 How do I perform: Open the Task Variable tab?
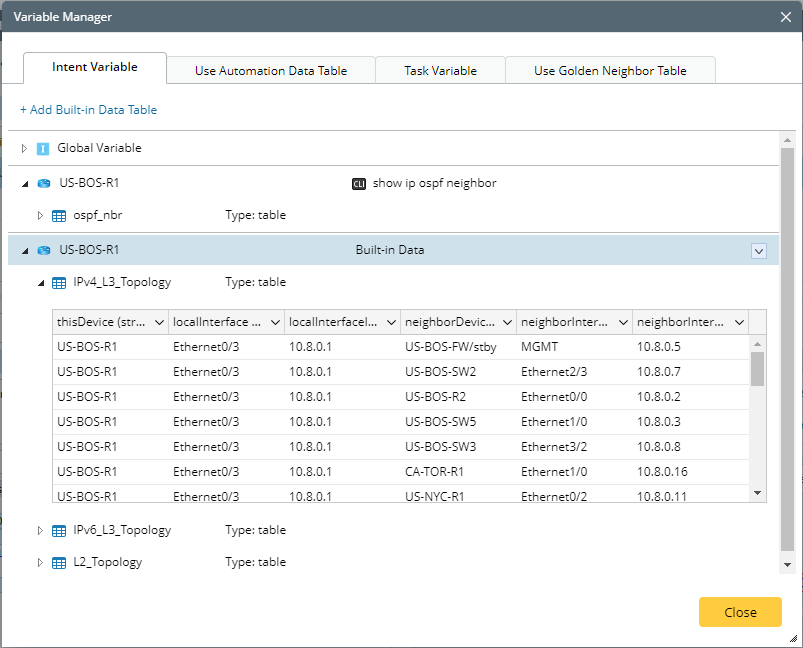tap(440, 71)
